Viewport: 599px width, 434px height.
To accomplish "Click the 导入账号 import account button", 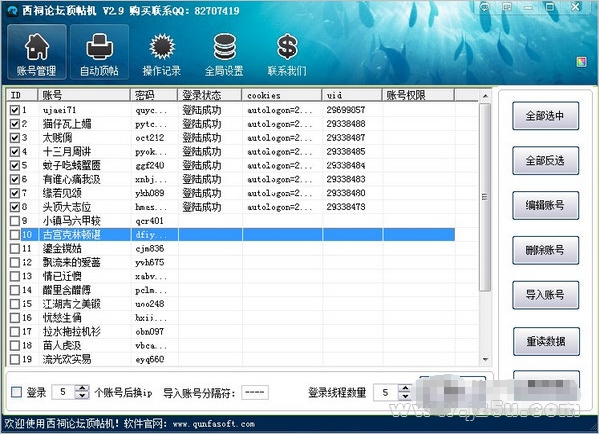I will click(545, 295).
